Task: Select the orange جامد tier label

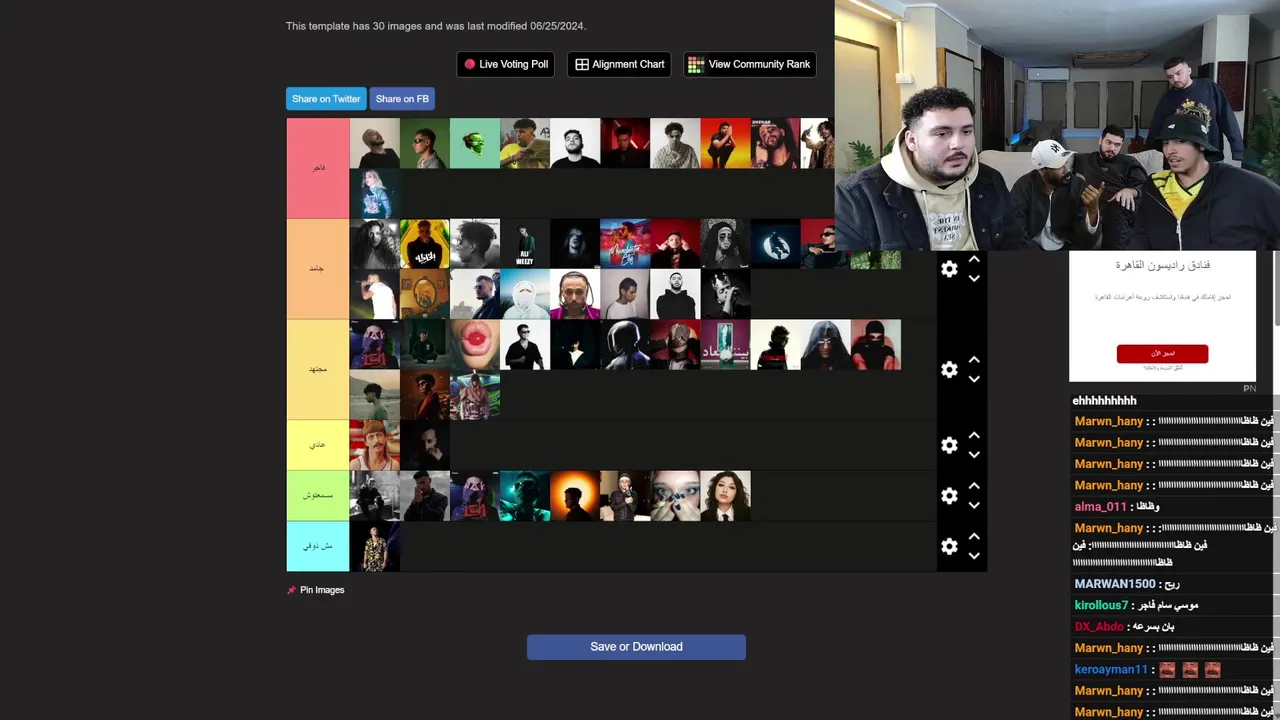Action: 318,269
